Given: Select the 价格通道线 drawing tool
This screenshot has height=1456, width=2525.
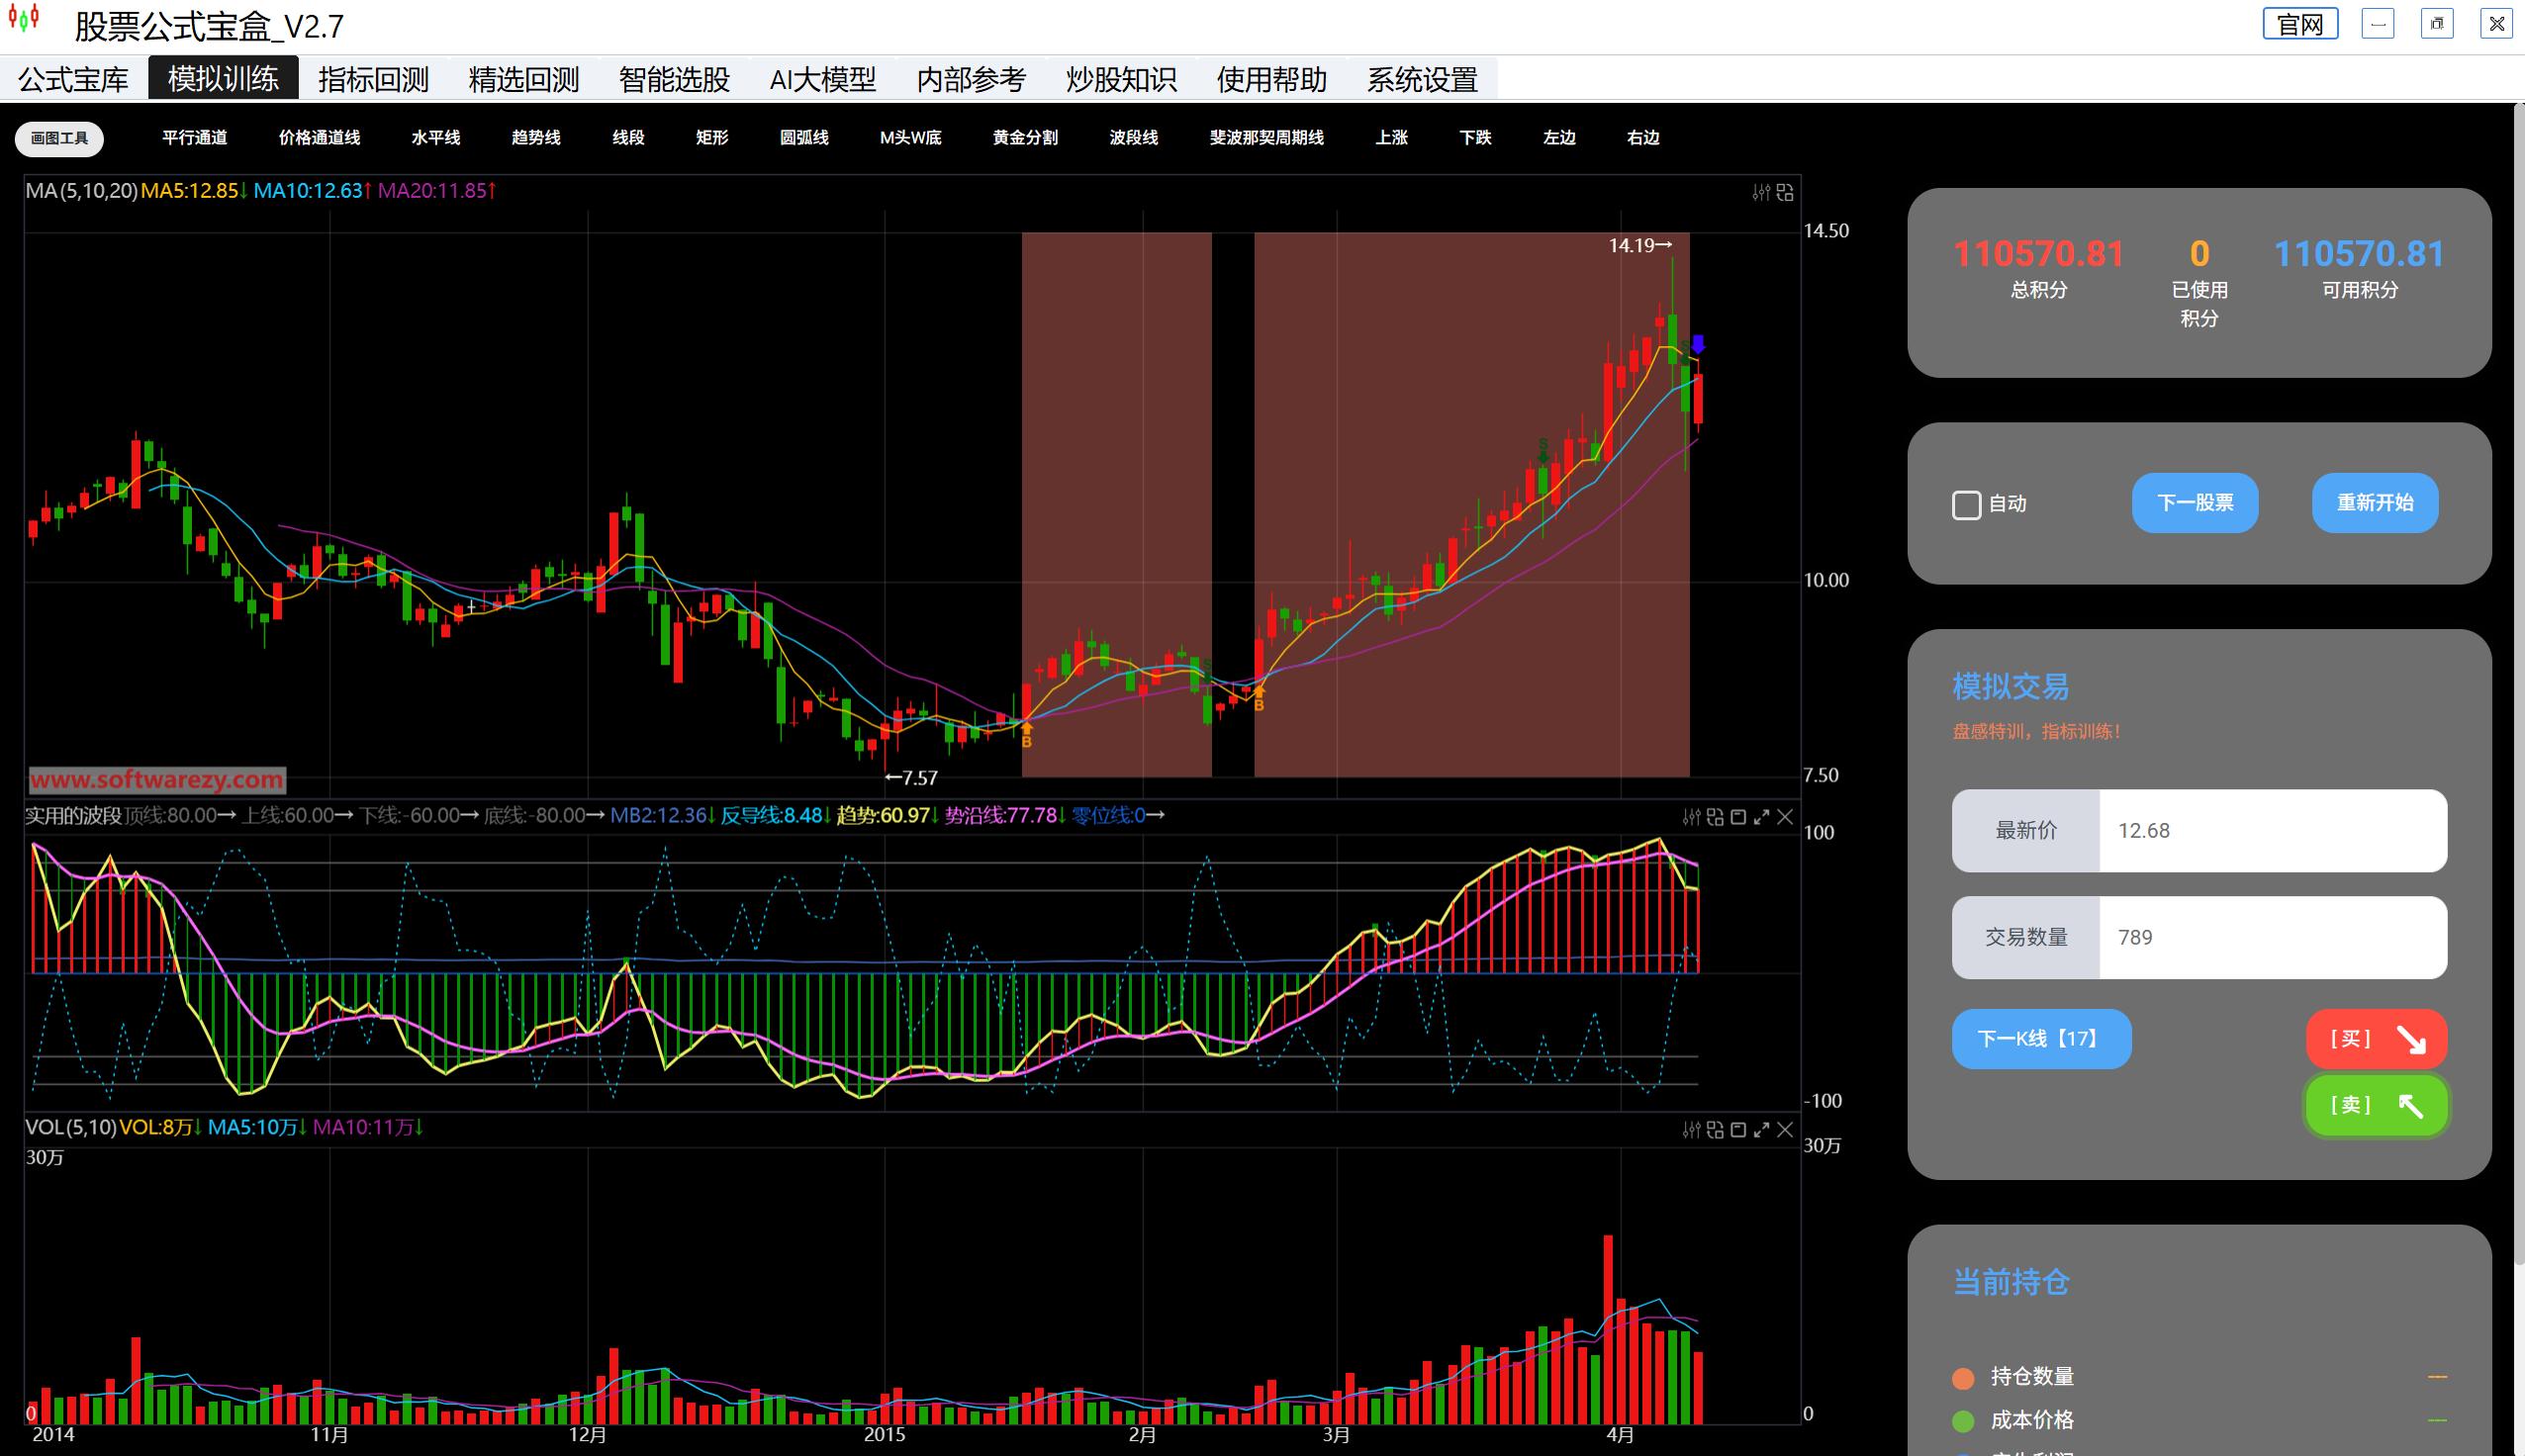Looking at the screenshot, I should [x=319, y=138].
